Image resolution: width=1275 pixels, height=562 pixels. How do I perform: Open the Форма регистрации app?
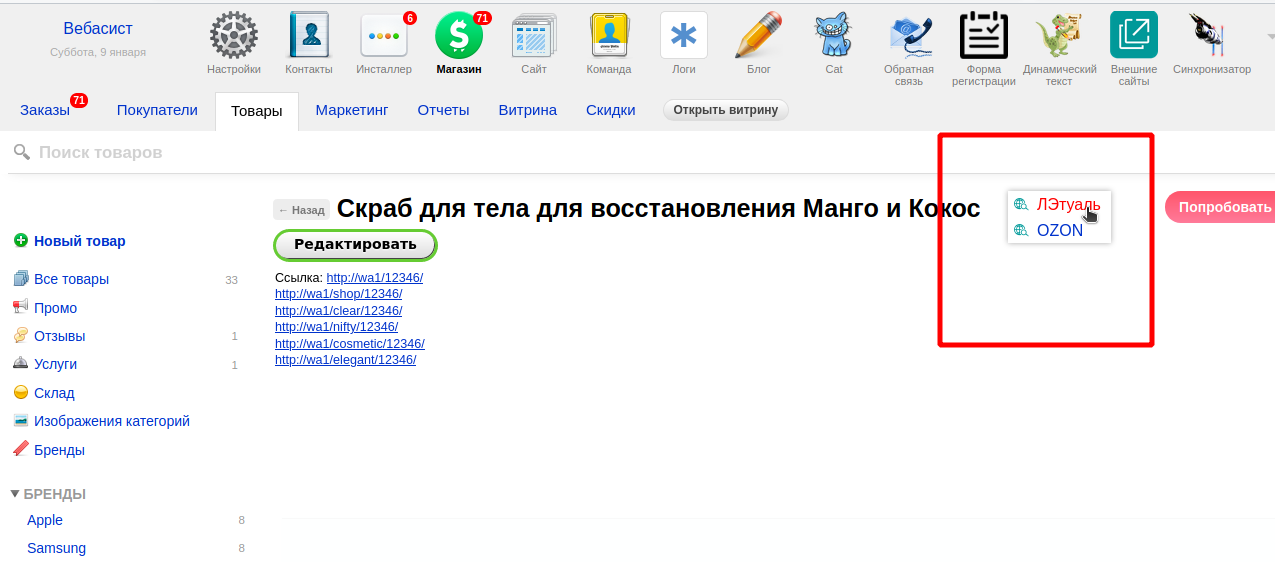pos(984,36)
